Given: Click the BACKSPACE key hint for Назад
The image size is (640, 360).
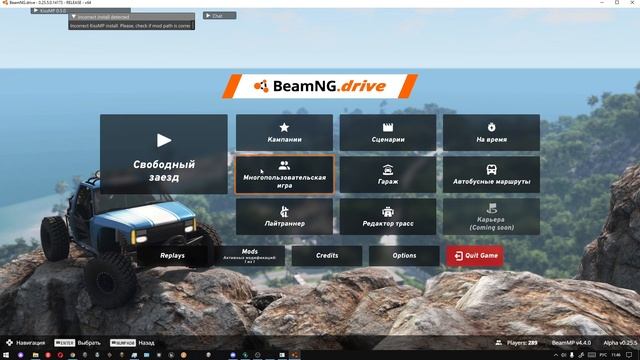Looking at the screenshot, I should click(x=123, y=343).
